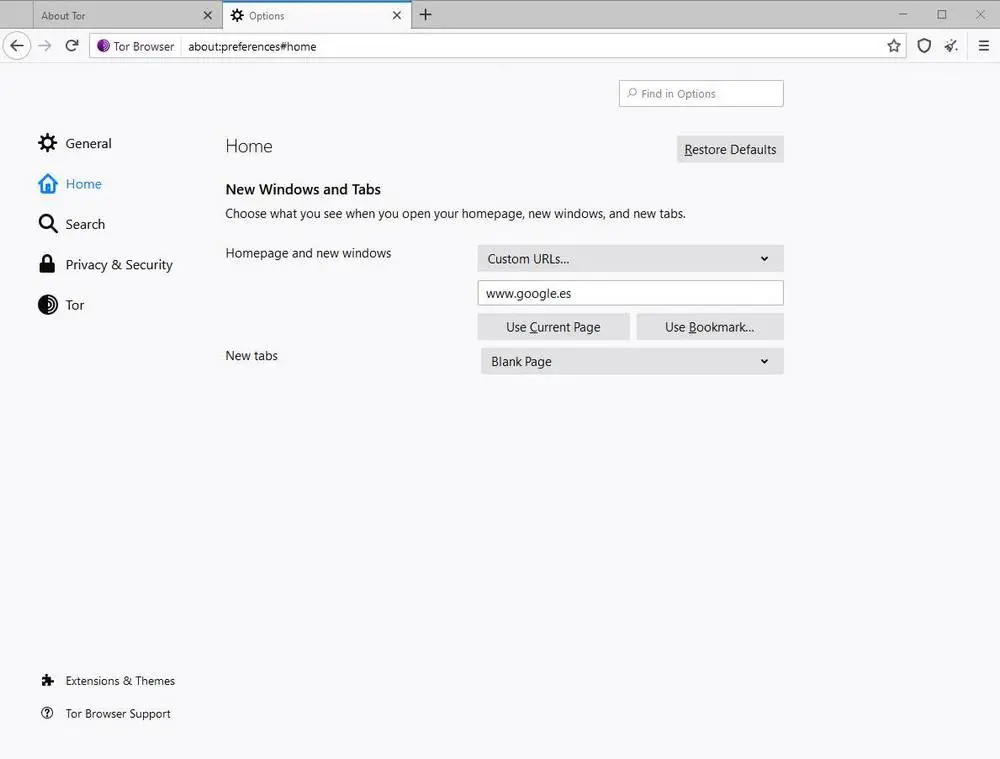Maximize the browser window

point(942,14)
